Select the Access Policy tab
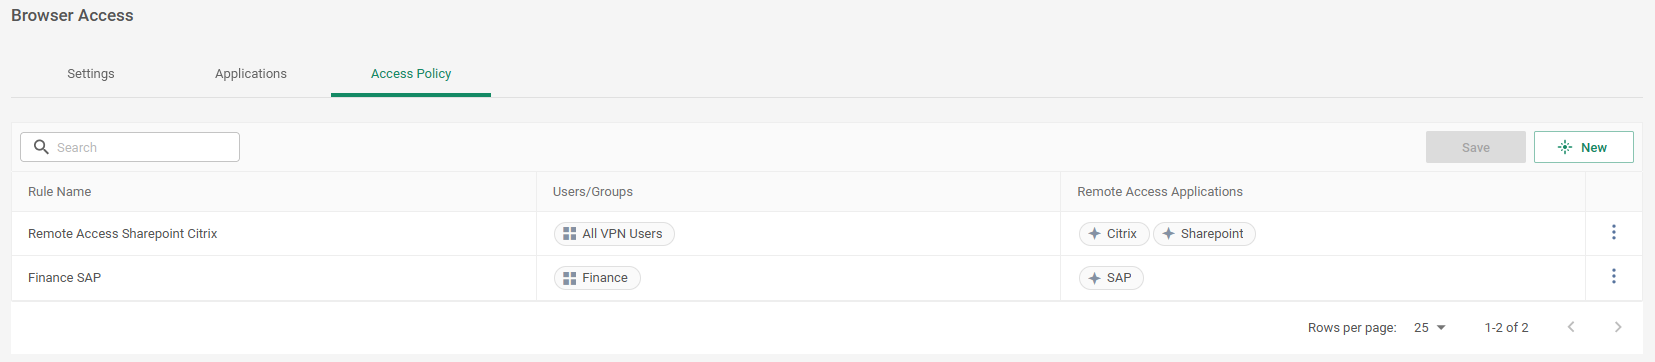The height and width of the screenshot is (362, 1655). coord(411,74)
